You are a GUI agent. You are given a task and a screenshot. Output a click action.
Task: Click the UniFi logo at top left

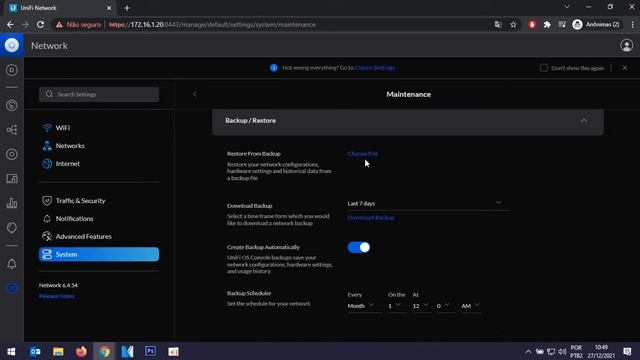click(x=12, y=45)
